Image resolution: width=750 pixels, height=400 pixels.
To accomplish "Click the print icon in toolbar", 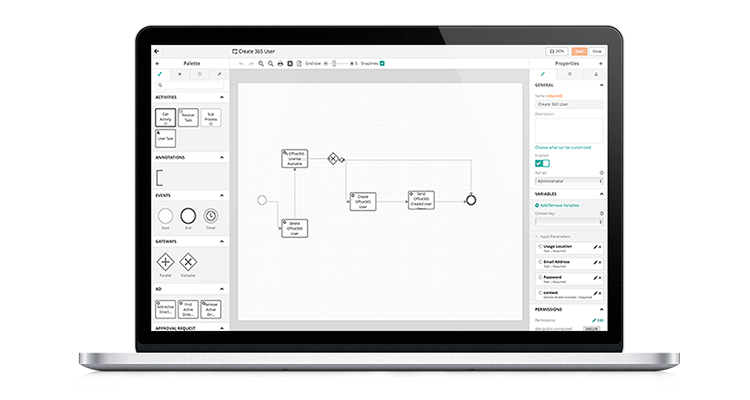I will point(280,63).
